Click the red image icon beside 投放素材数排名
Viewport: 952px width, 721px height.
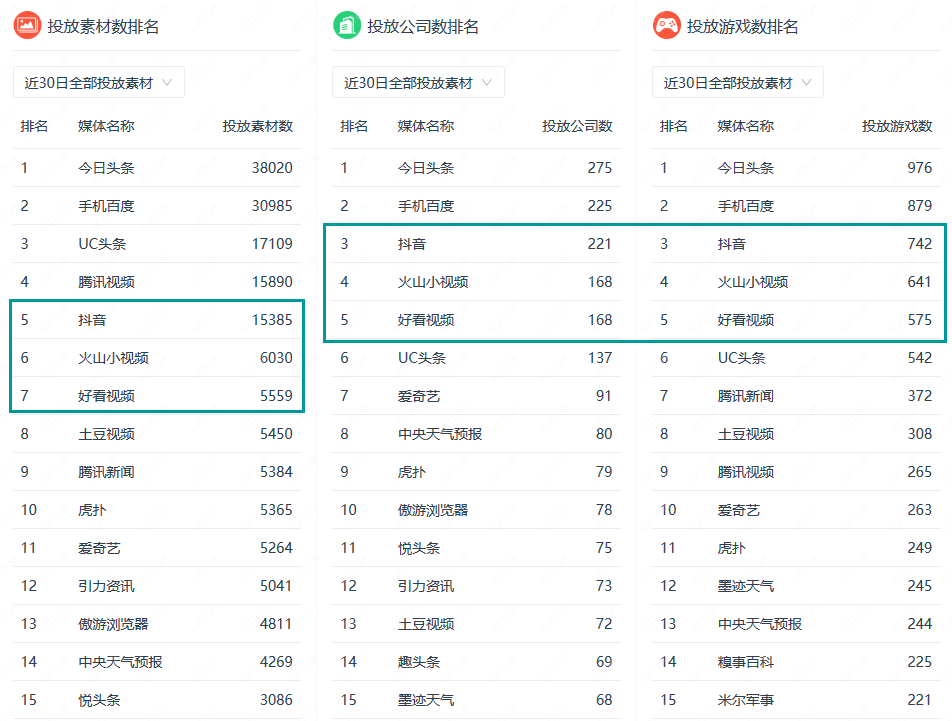click(x=27, y=25)
